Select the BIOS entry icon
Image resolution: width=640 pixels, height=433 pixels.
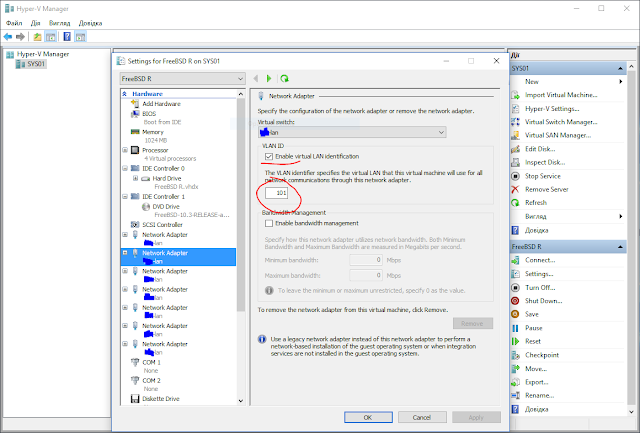[x=135, y=114]
